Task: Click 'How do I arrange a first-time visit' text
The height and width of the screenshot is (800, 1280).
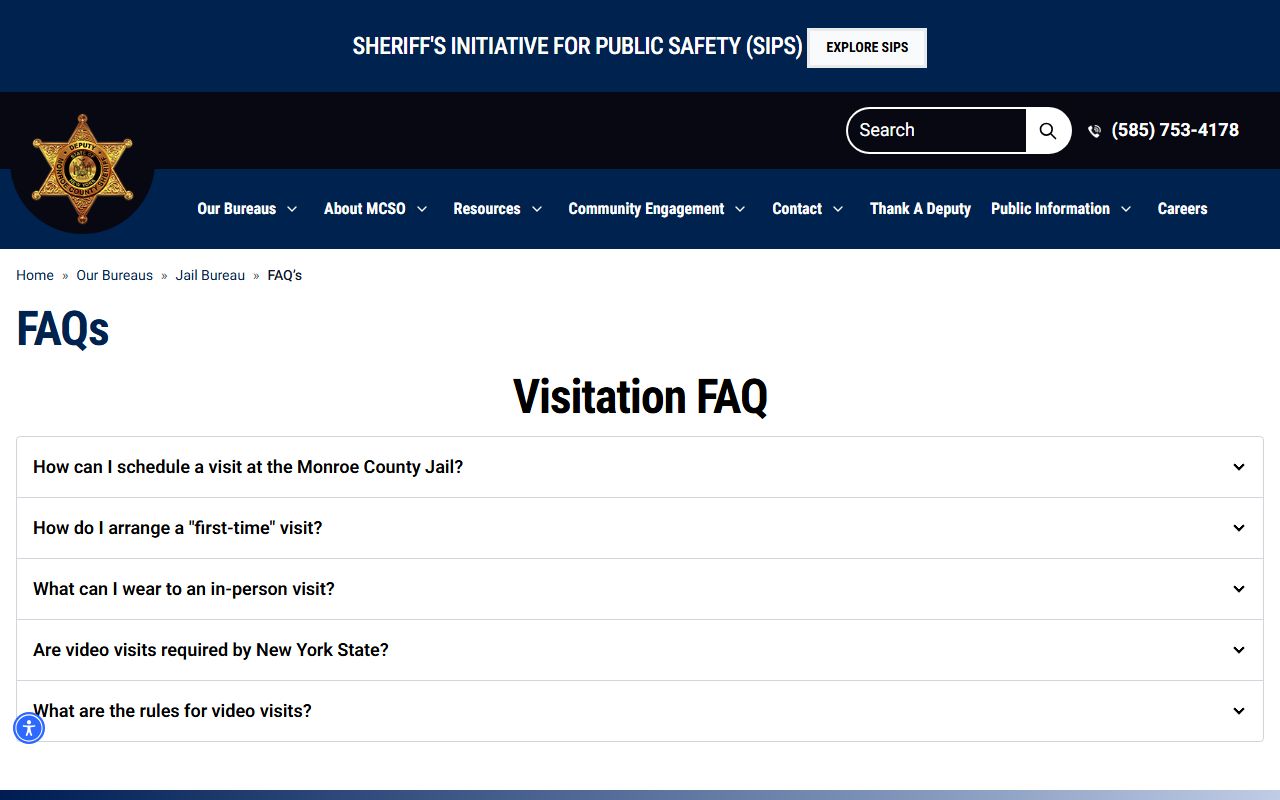Action: 178,528
